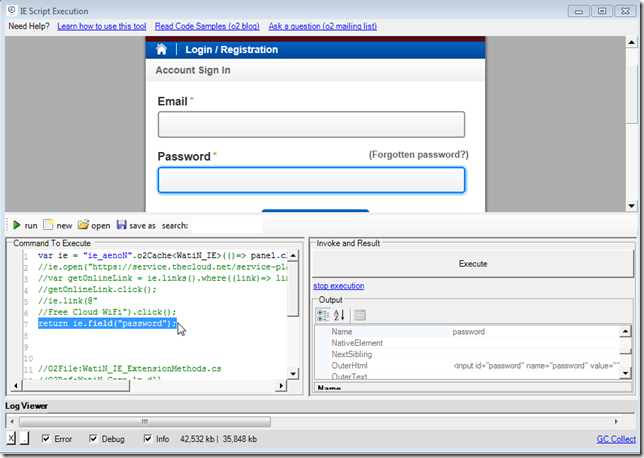Select Alphabetical sort icon in Output grid

(339, 315)
